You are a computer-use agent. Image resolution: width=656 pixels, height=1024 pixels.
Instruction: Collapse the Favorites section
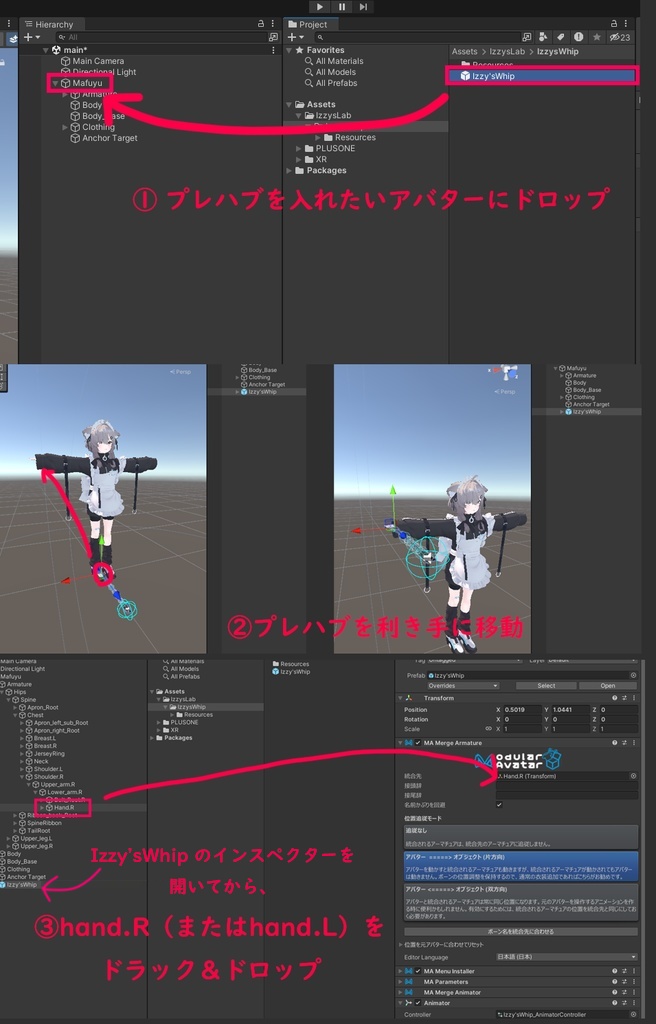(x=289, y=50)
